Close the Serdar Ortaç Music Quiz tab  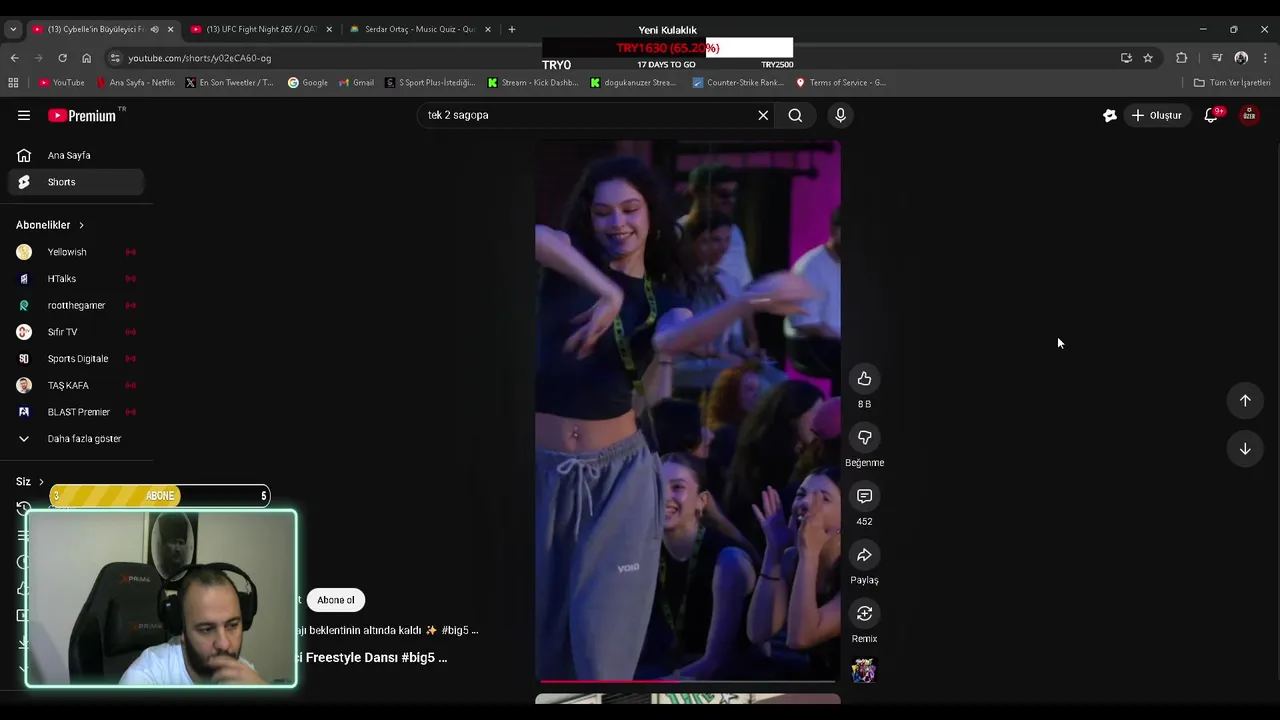tap(488, 29)
